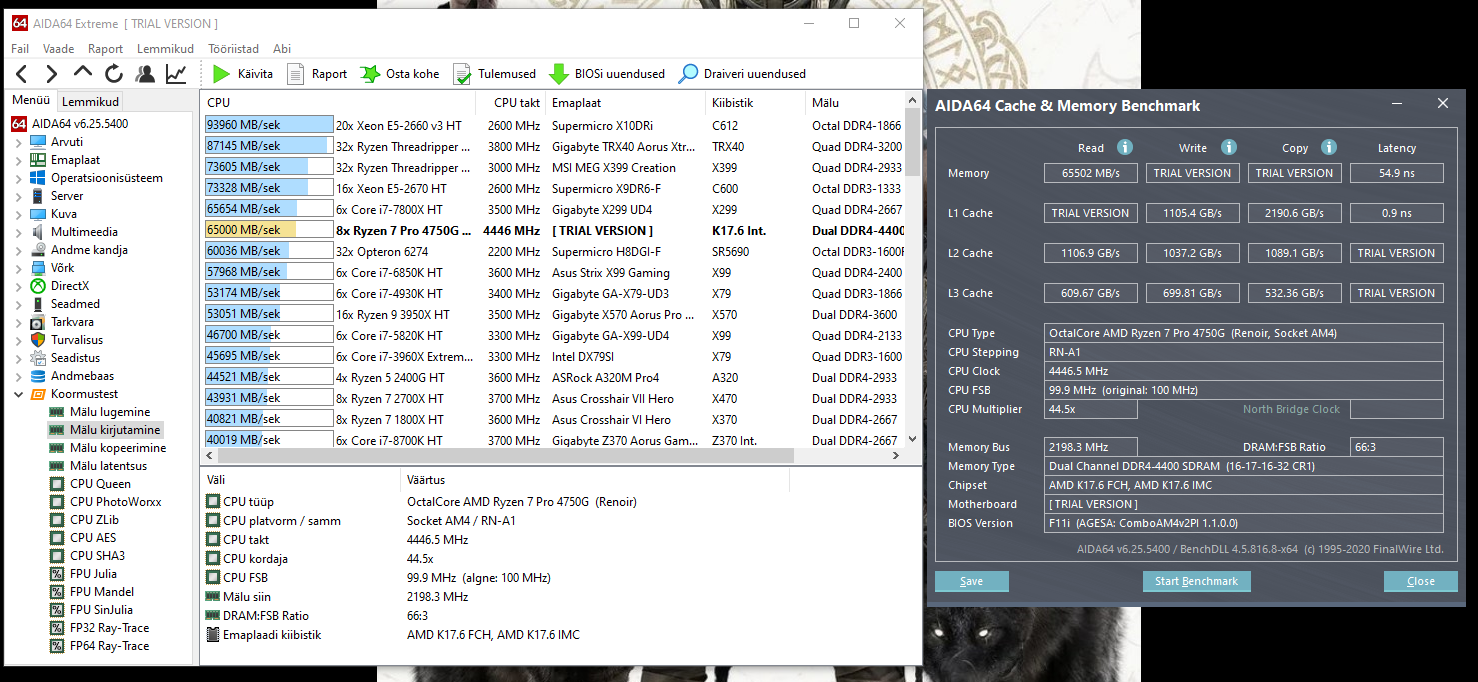The image size is (1478, 682).
Task: Open the user report icon in toolbar
Action: [x=145, y=73]
